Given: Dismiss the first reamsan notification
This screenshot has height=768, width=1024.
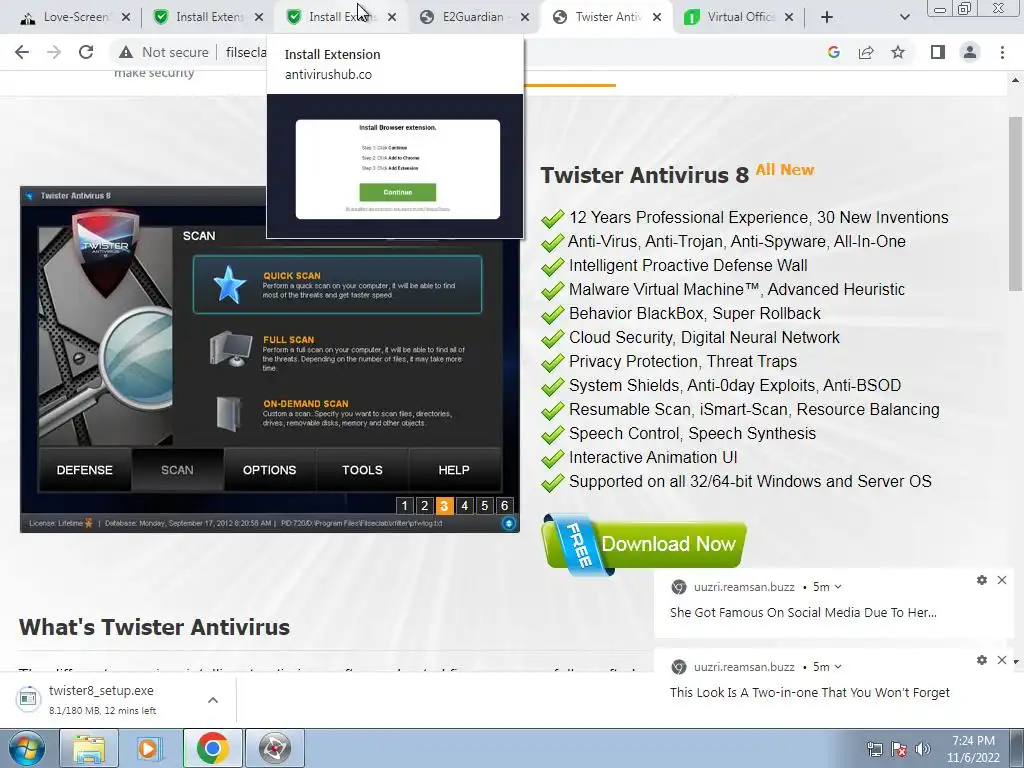Looking at the screenshot, I should click(x=1002, y=580).
